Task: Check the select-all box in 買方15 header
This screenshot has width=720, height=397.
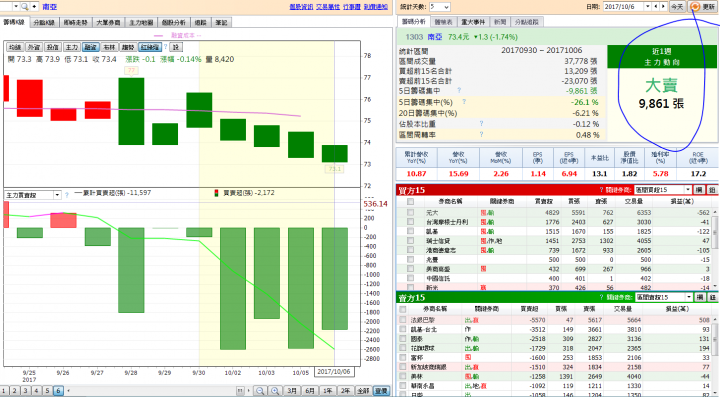Action: (410, 201)
